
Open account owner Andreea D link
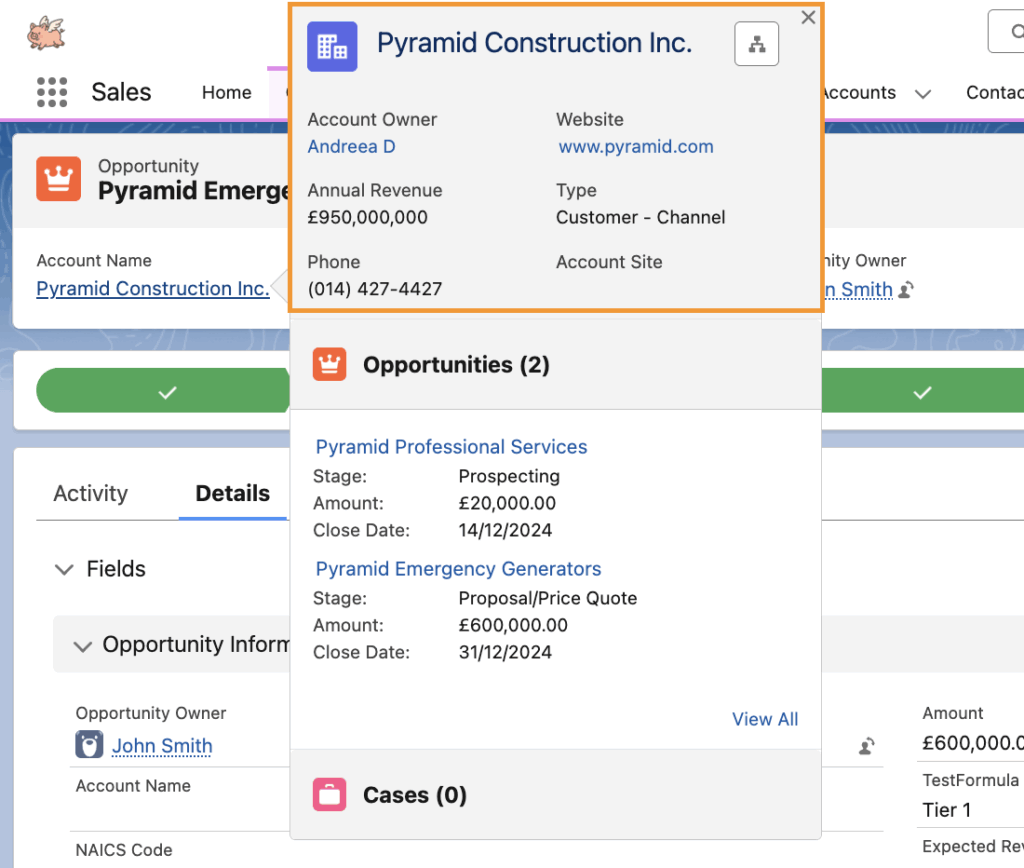(351, 147)
